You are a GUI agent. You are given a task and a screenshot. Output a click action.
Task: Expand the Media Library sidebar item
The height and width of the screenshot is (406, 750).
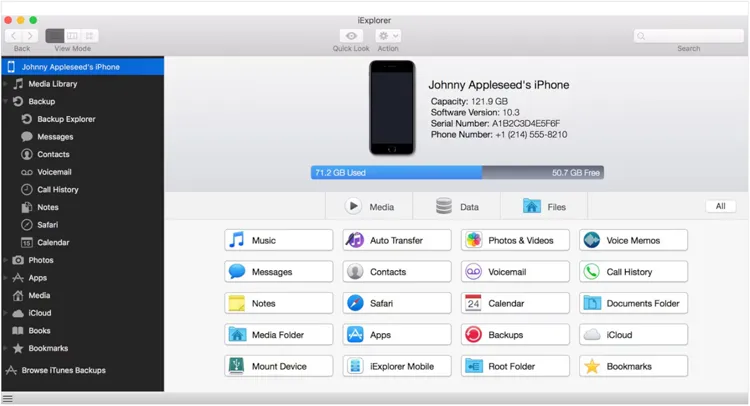tap(6, 84)
